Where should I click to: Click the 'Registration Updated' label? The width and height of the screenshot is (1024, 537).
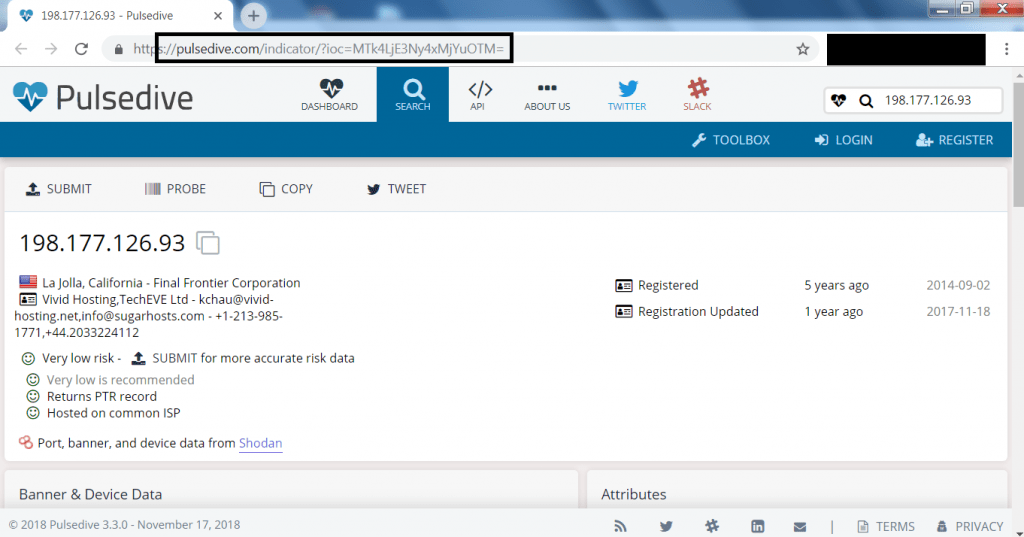tap(698, 312)
